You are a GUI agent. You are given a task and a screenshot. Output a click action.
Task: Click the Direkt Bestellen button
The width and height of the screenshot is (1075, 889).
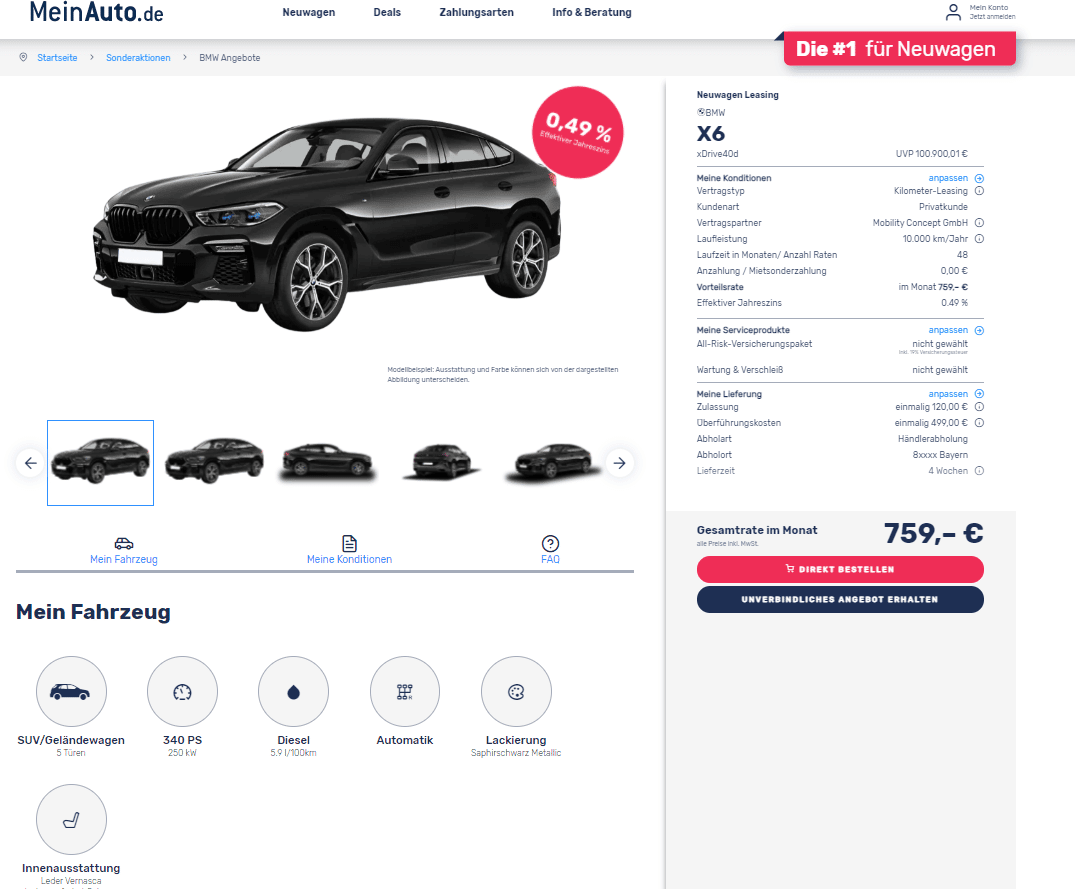(840, 569)
